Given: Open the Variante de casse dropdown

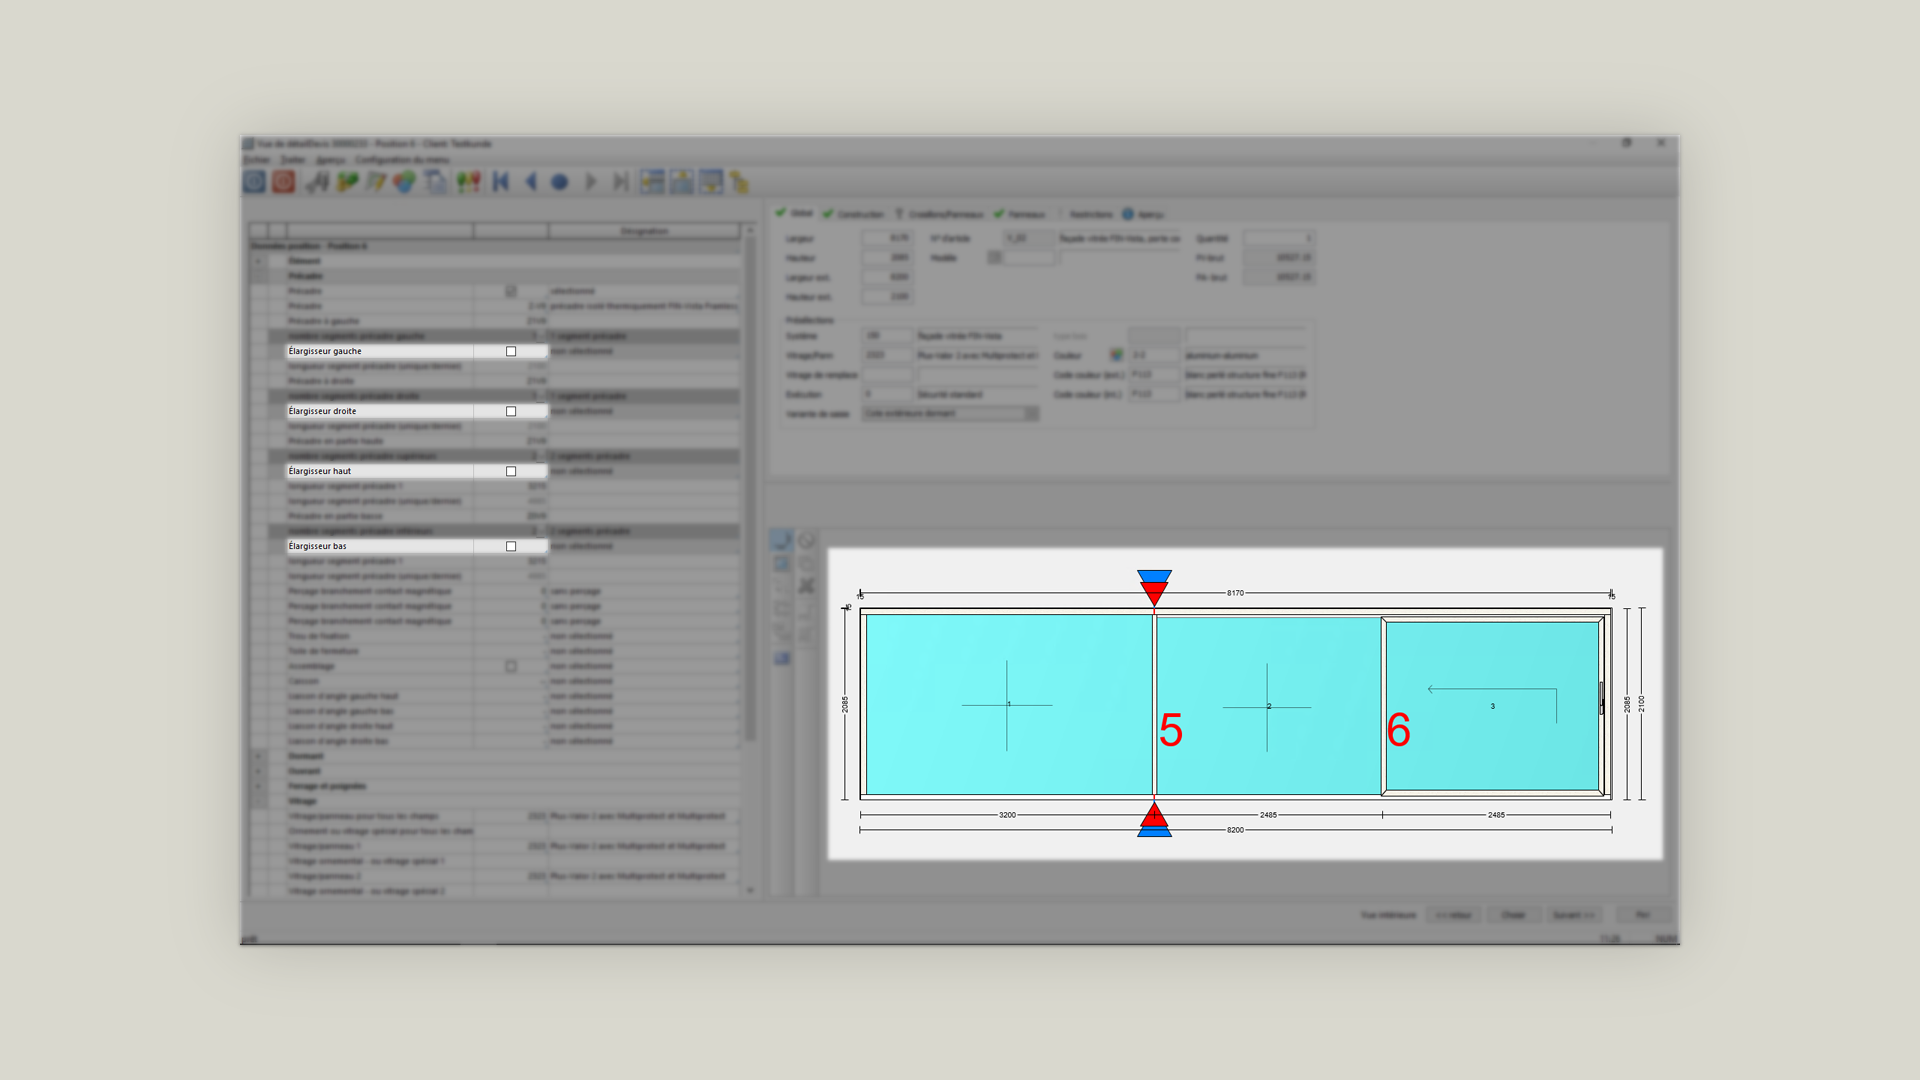Looking at the screenshot, I should click(x=950, y=413).
